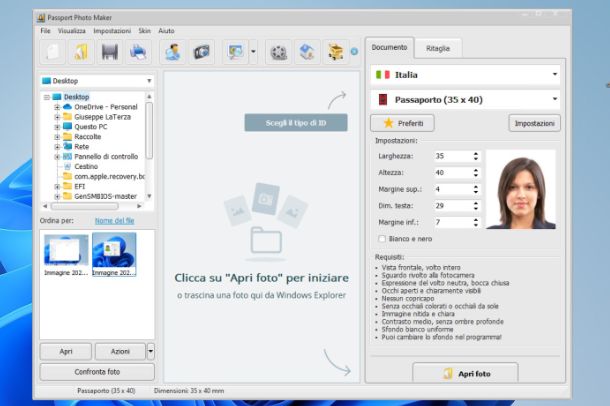Click the picture export toolbar icon
Viewport: 610px width, 406px height.
click(235, 52)
